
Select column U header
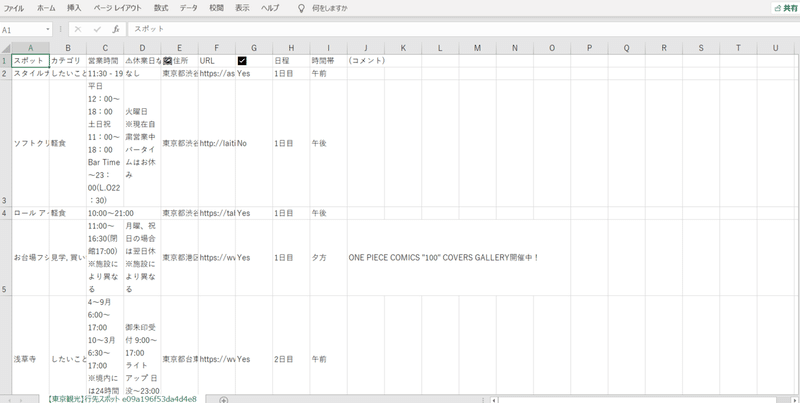tap(776, 48)
